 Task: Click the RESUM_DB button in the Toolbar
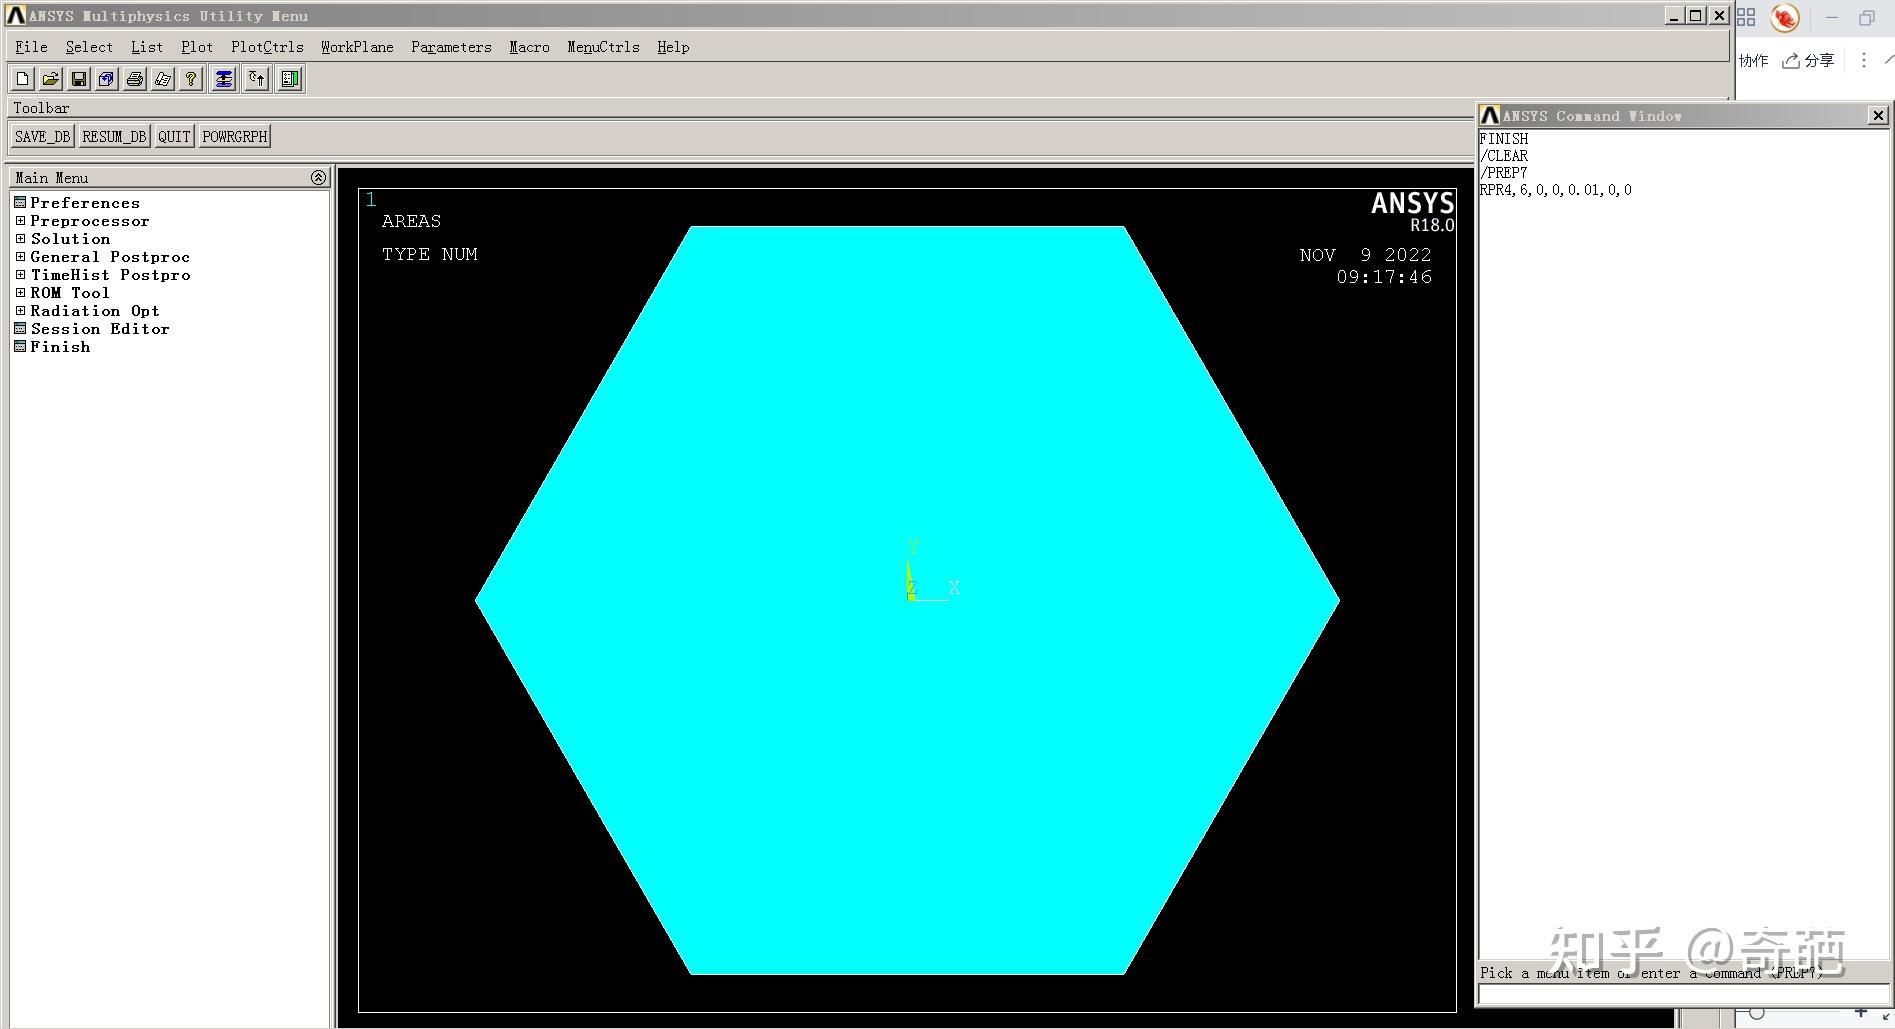pyautogui.click(x=114, y=136)
